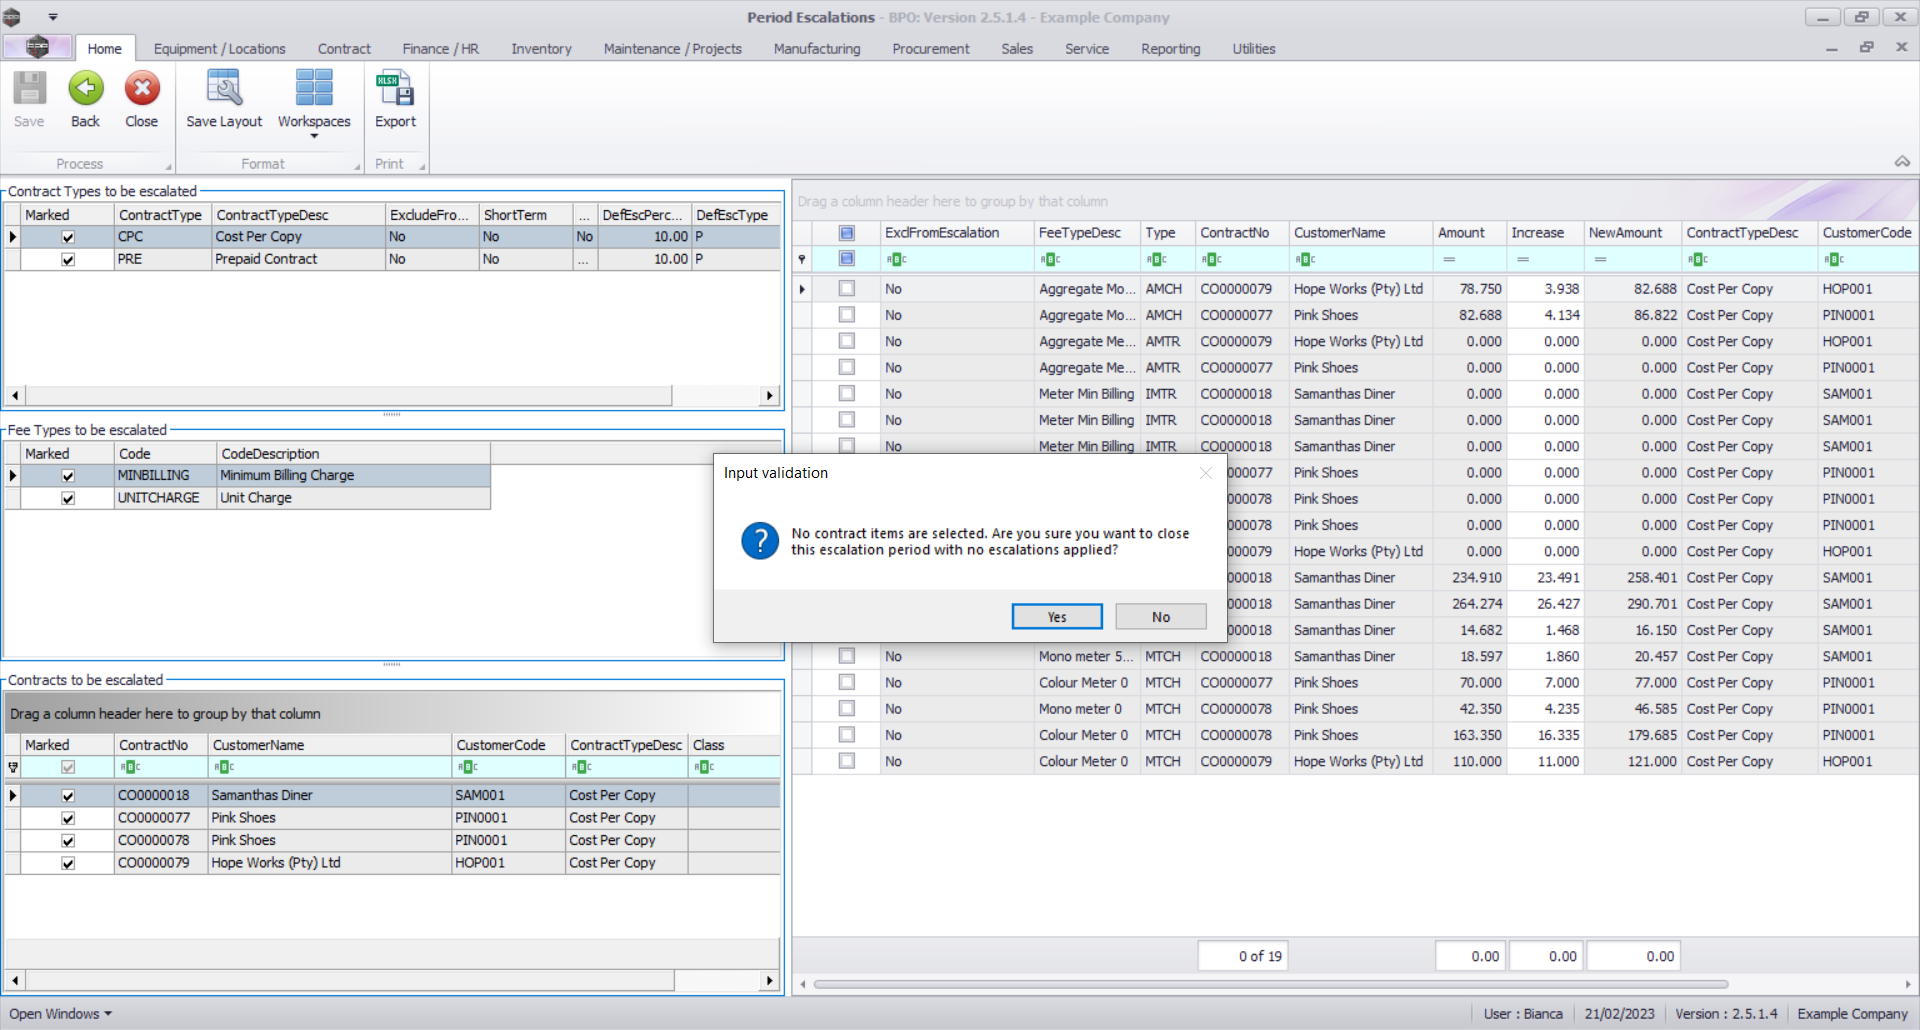Click the Save Layout icon
Viewport: 1920px width, 1030px height.
pyautogui.click(x=224, y=90)
